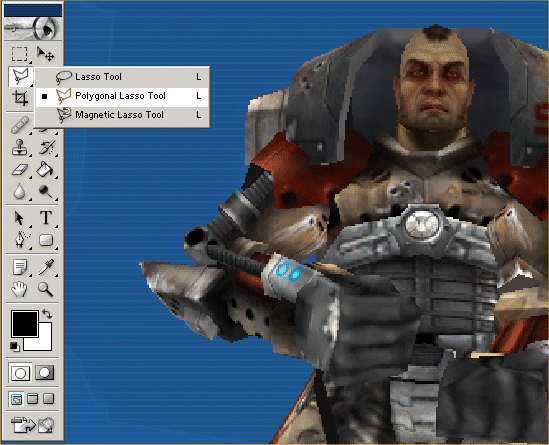Switch to Standard editing mode
Image resolution: width=549 pixels, height=445 pixels.
(x=20, y=373)
